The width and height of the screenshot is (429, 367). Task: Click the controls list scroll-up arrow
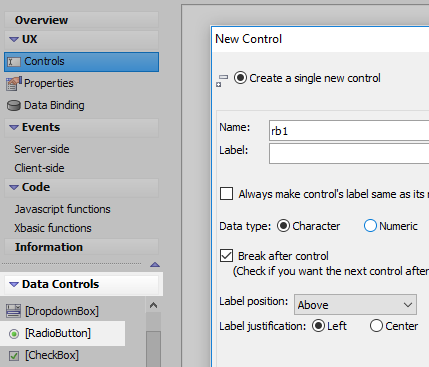coord(153,305)
